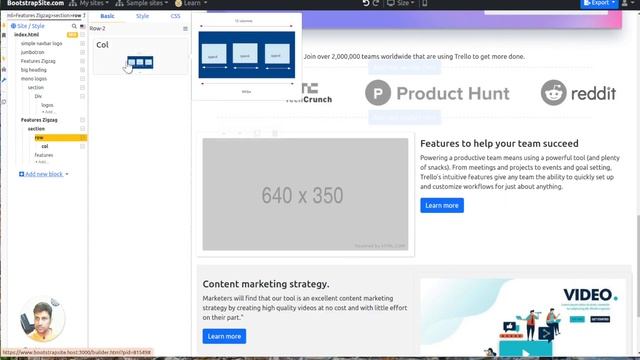Select jumbotron tree item
The height and width of the screenshot is (360, 640).
coord(33,52)
